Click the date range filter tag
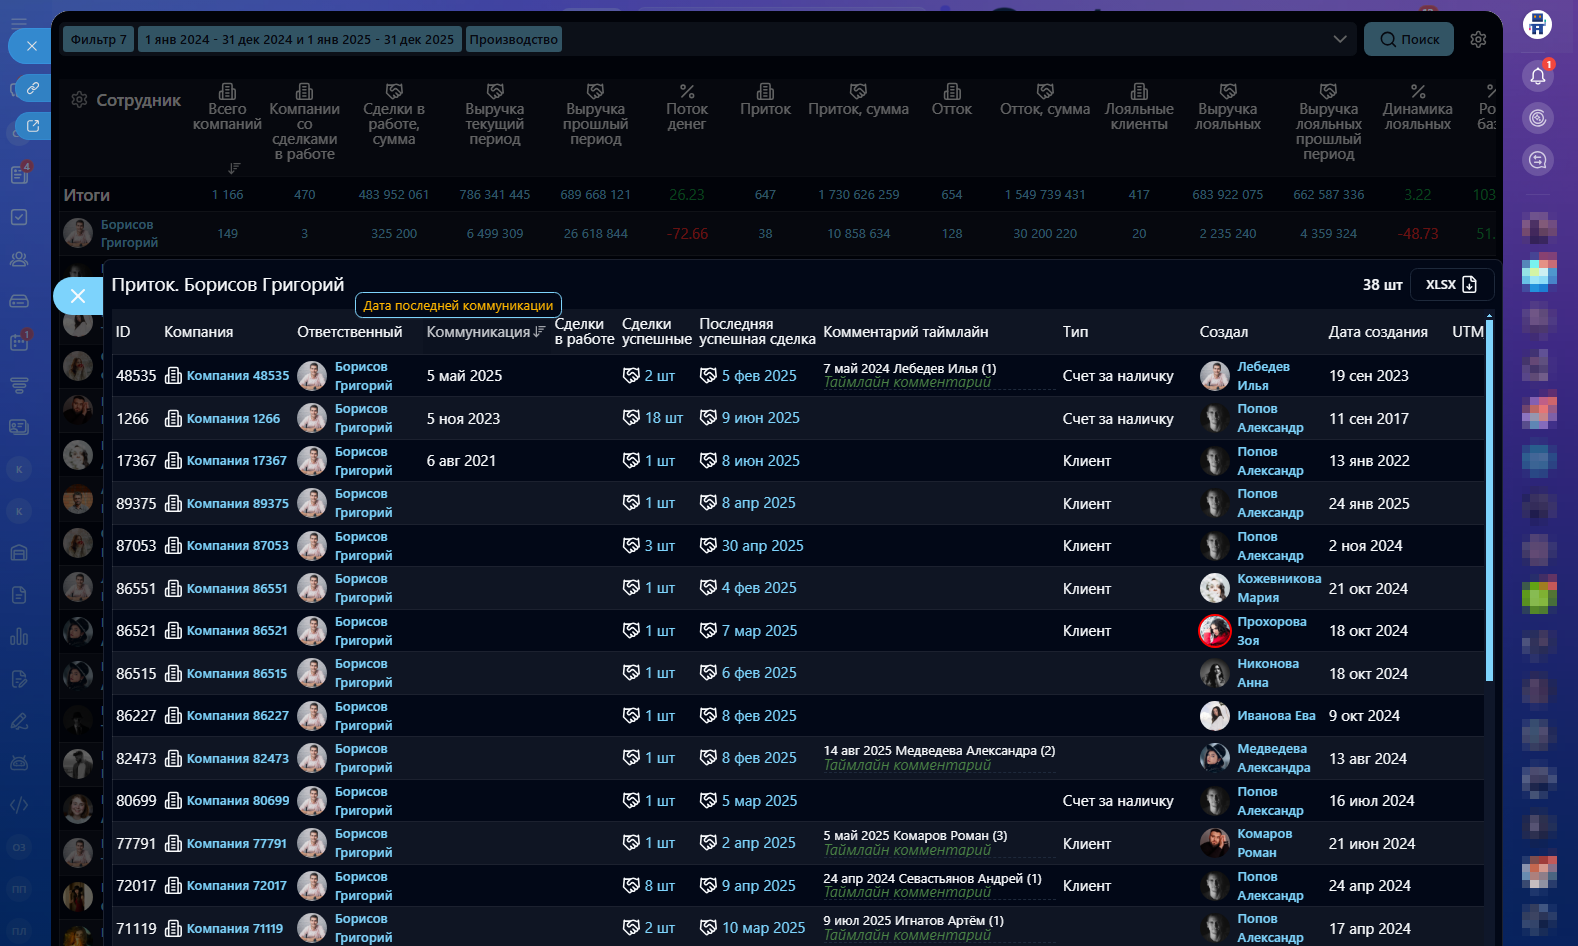Screen dimensions: 1578x946 pyautogui.click(x=299, y=39)
